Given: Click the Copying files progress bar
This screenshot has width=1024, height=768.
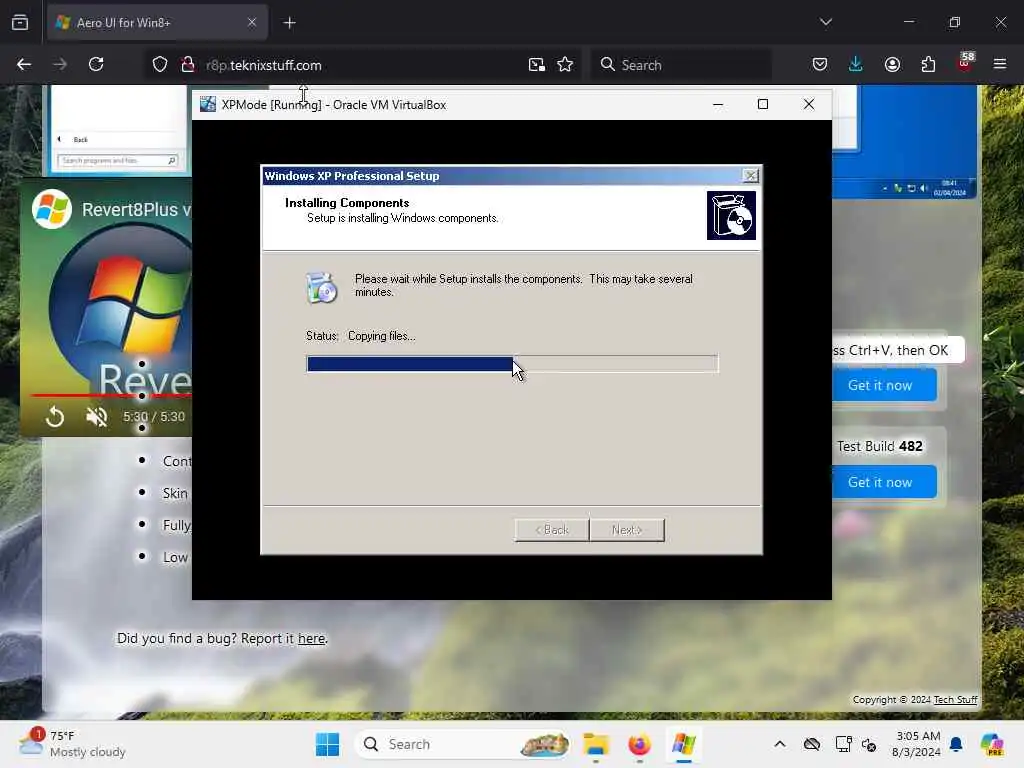Looking at the screenshot, I should (512, 364).
